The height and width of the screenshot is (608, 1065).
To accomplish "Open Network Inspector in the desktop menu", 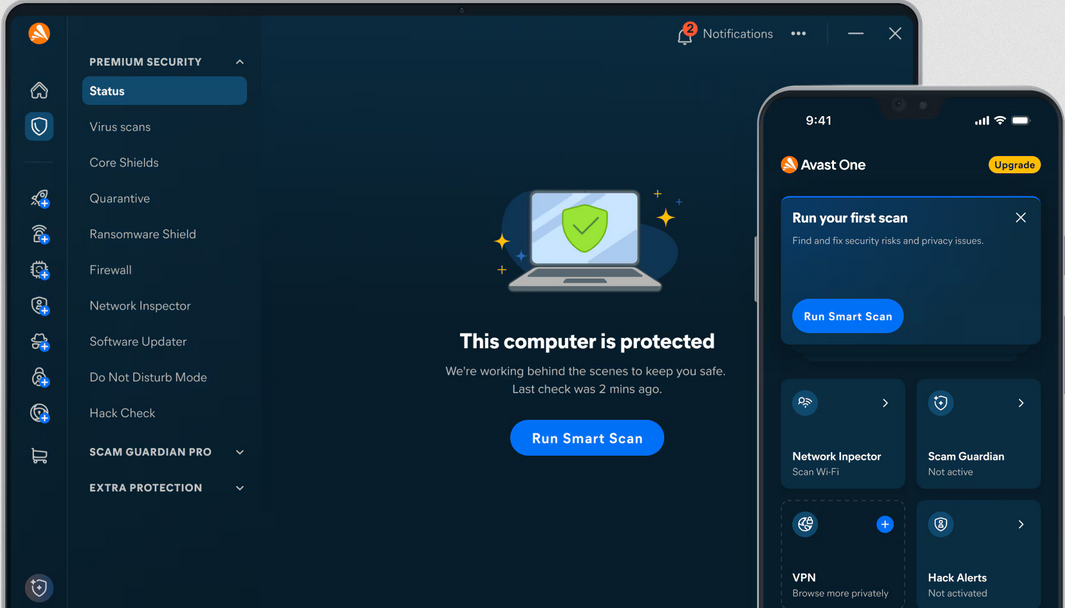I will click(140, 306).
